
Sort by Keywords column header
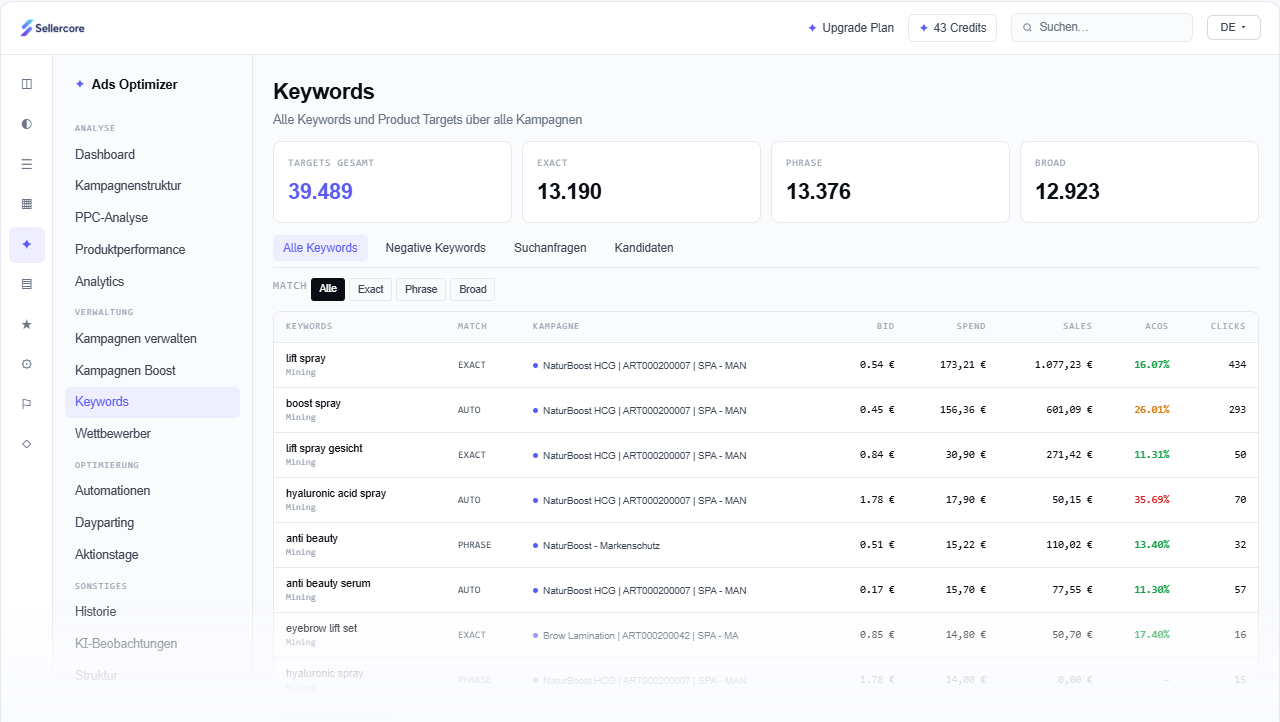click(309, 327)
